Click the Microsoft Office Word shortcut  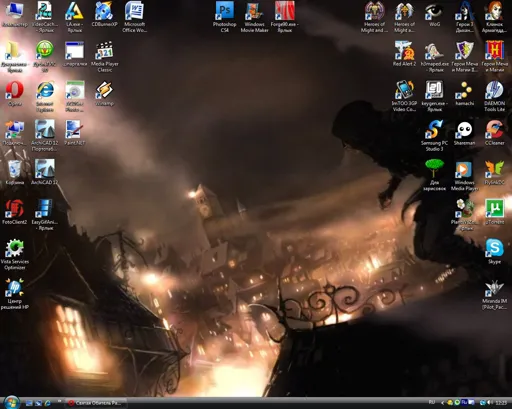click(x=134, y=16)
